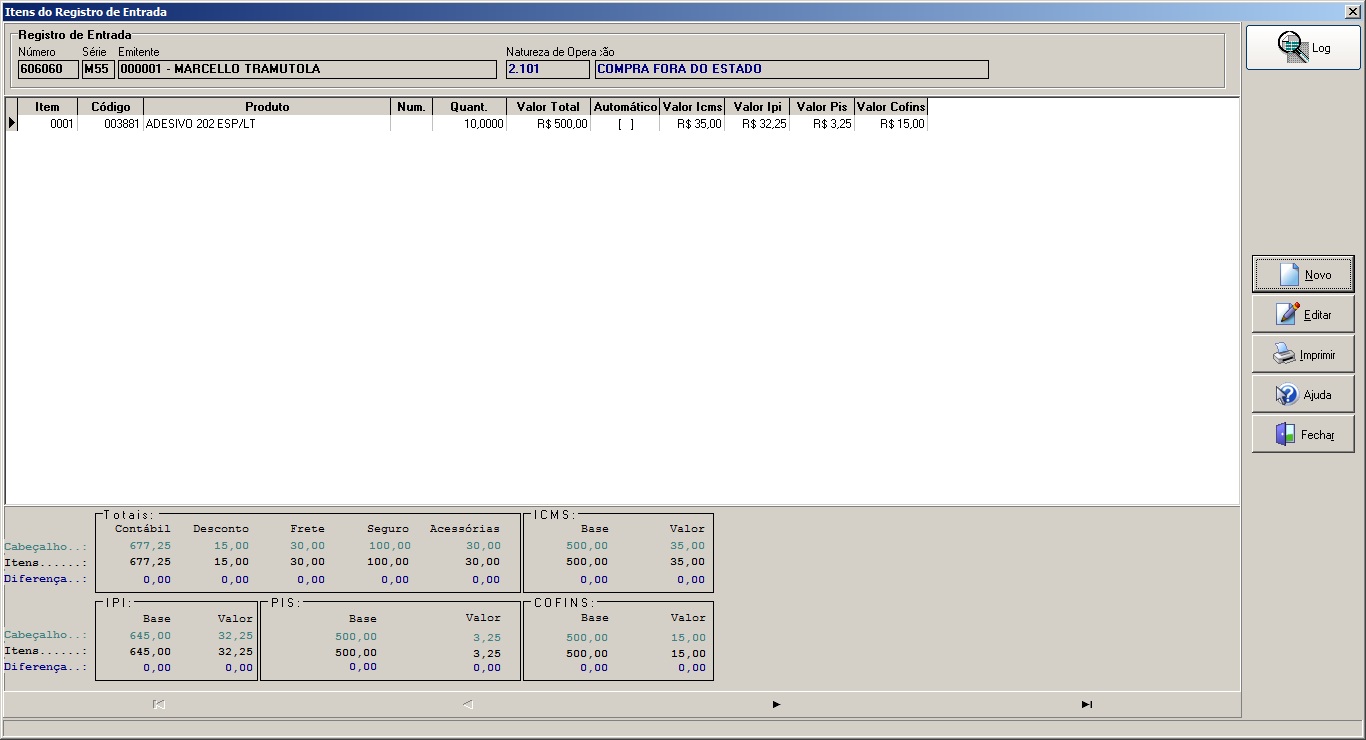Select the quantity cell 10,0000

(x=469, y=124)
